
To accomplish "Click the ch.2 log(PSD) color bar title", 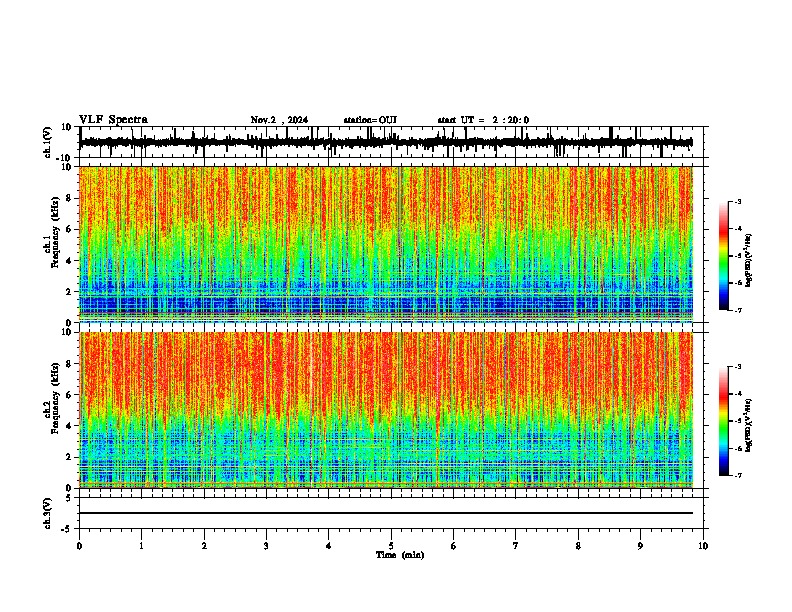I will 749,426.
